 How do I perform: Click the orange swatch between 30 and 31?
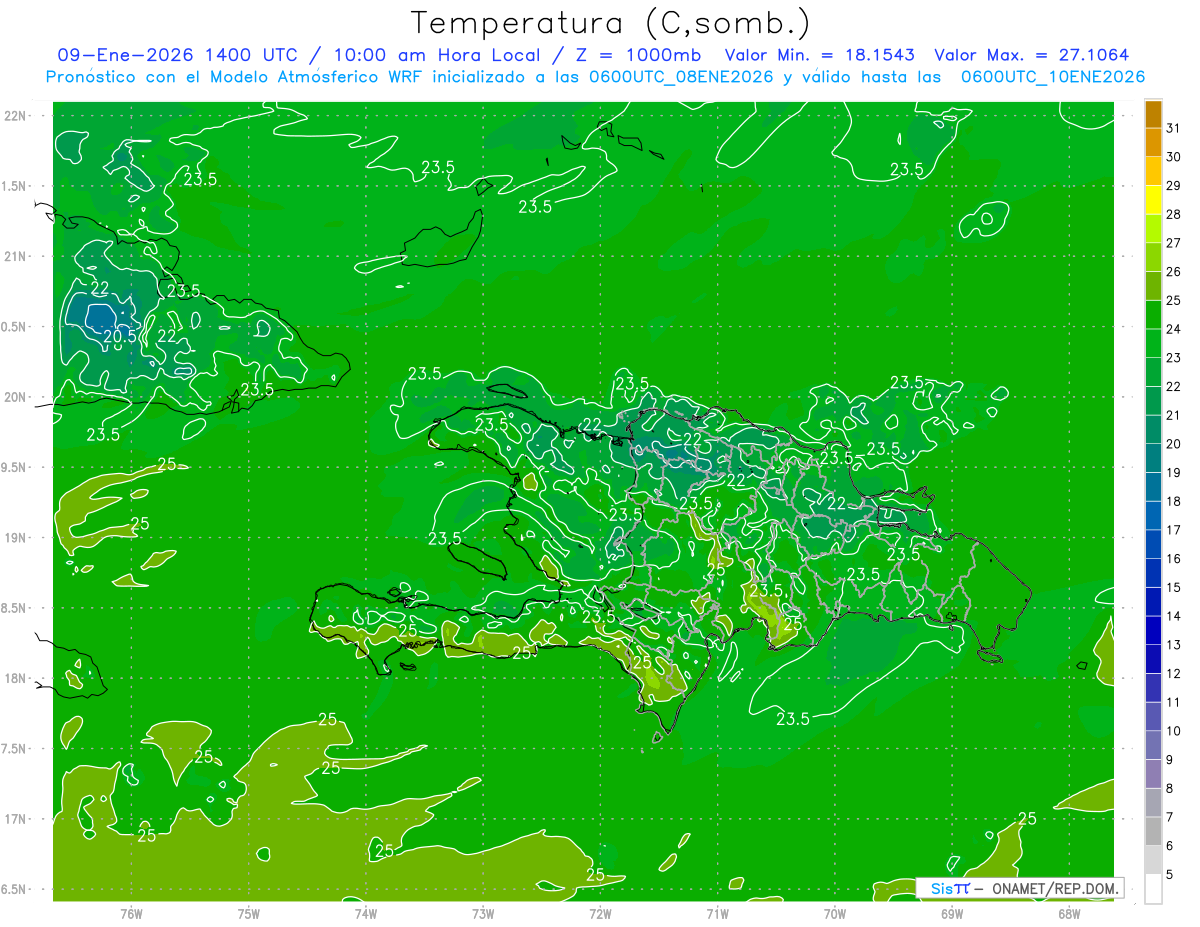click(x=1153, y=142)
